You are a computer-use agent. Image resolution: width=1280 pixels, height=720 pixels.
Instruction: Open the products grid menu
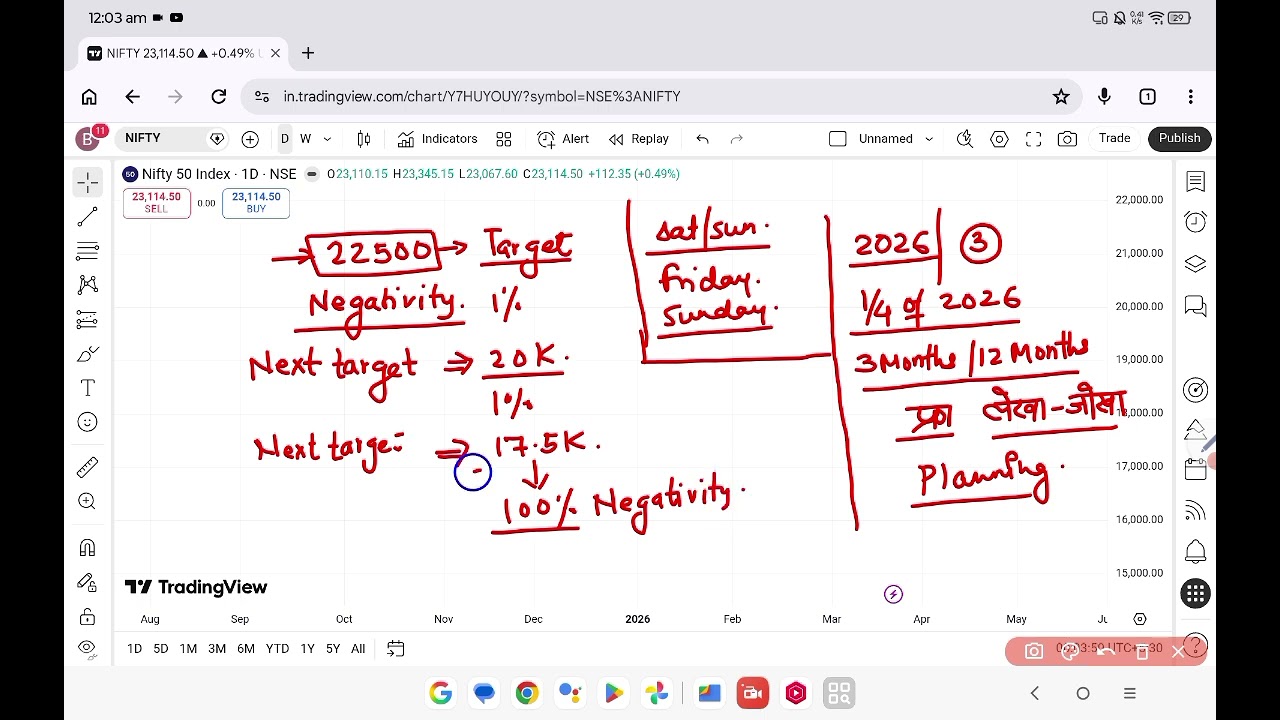point(1195,594)
